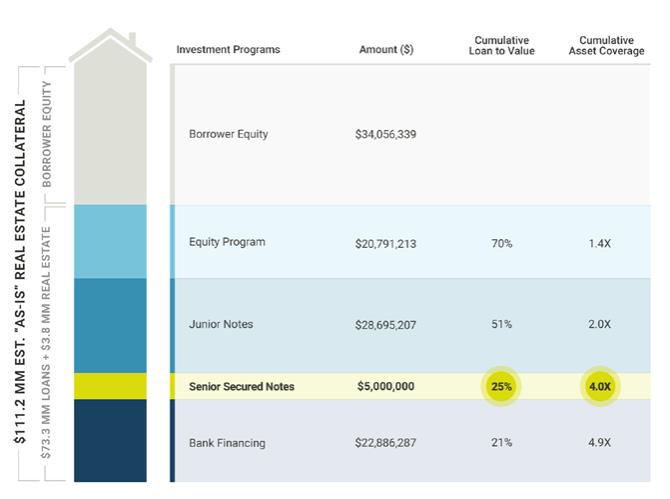Click the Amount ($) column header
The height and width of the screenshot is (499, 670).
click(386, 50)
